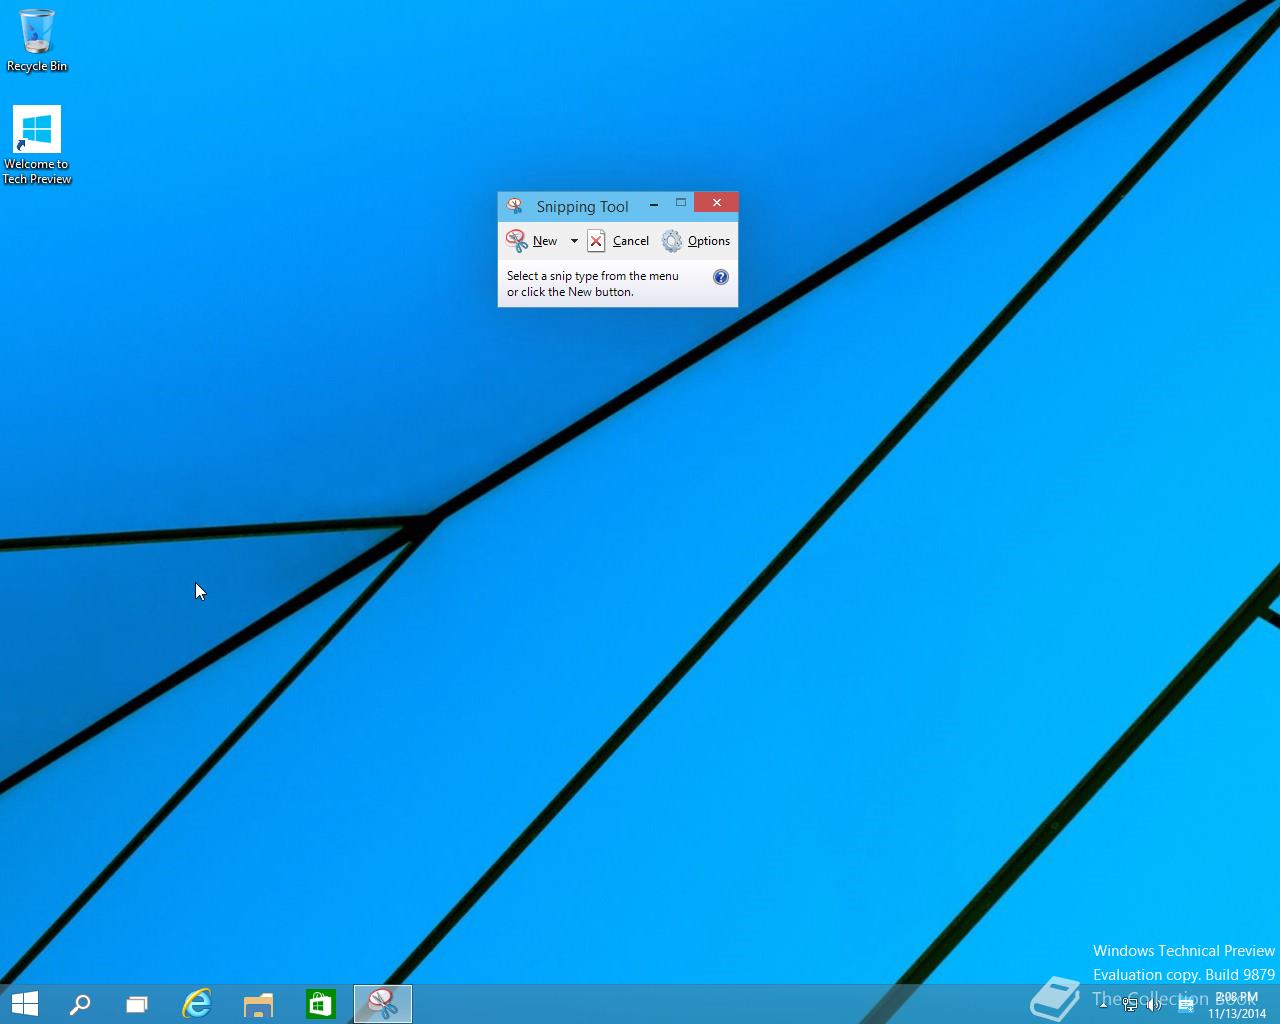
Task: Open File Explorer from the taskbar
Action: [x=258, y=1004]
